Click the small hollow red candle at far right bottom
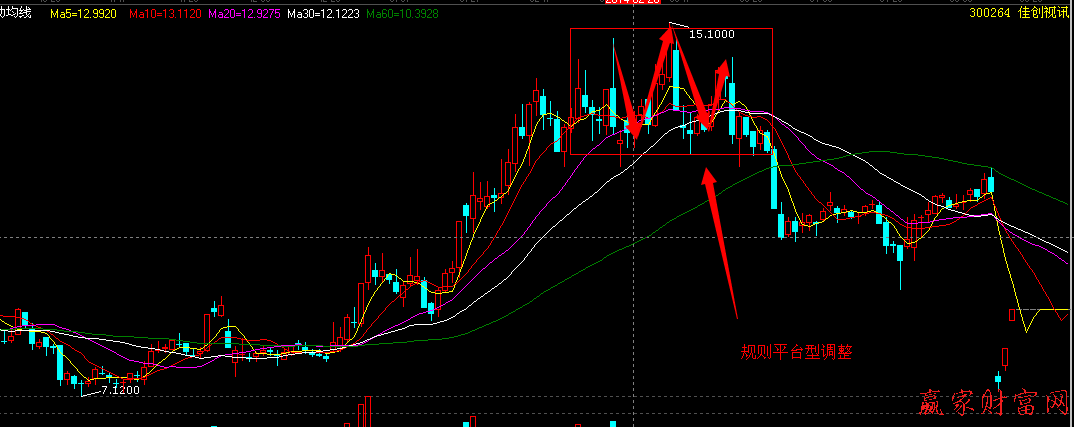The height and width of the screenshot is (427, 1074). [1005, 356]
